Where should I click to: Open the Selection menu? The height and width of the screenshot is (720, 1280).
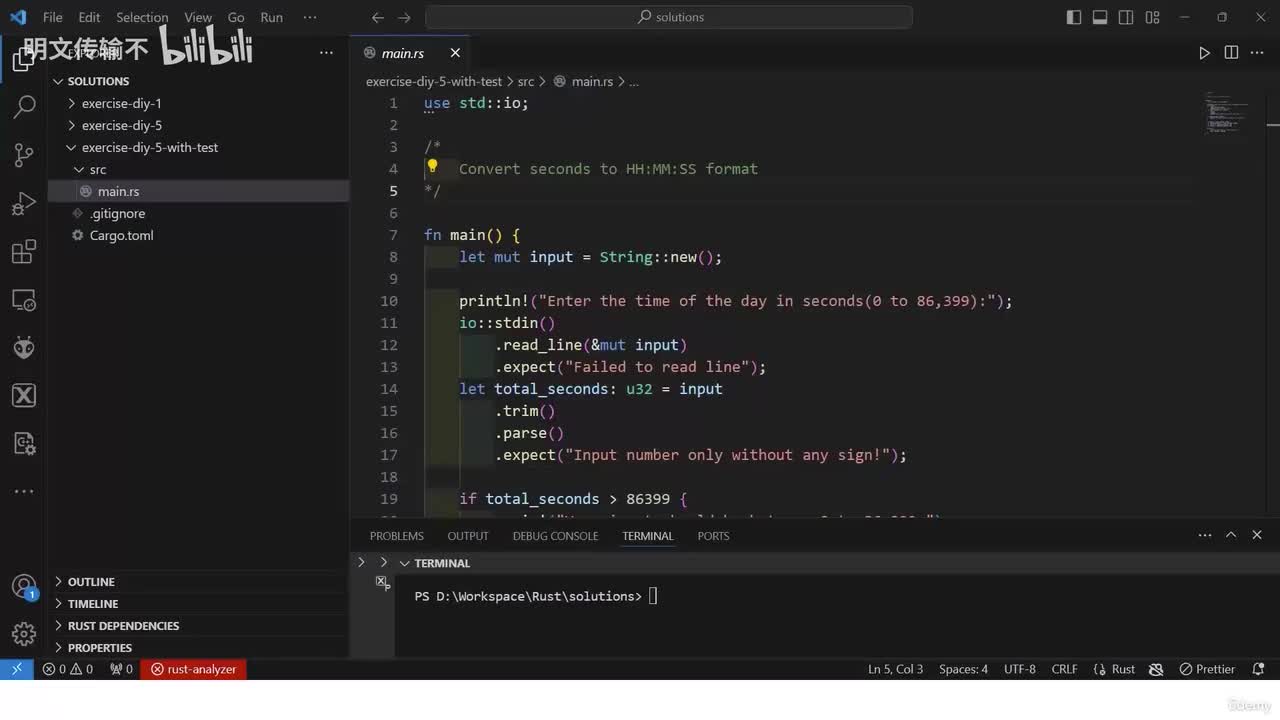coord(142,17)
